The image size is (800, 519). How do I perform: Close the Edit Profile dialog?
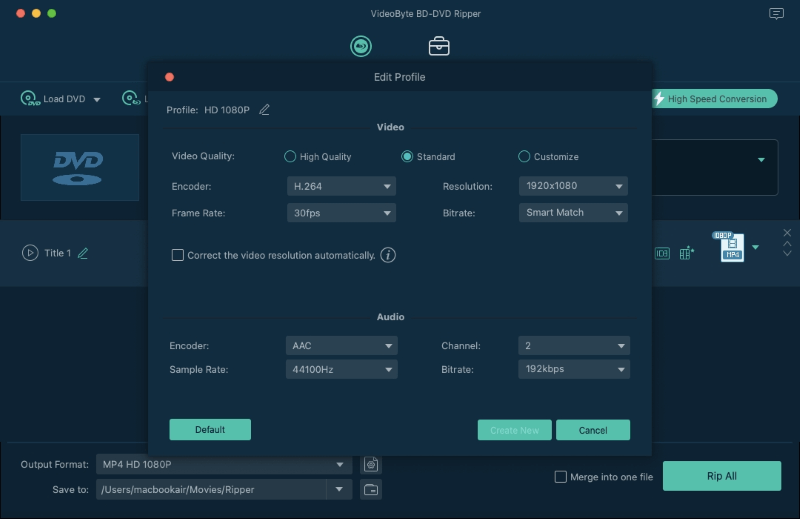tap(169, 77)
